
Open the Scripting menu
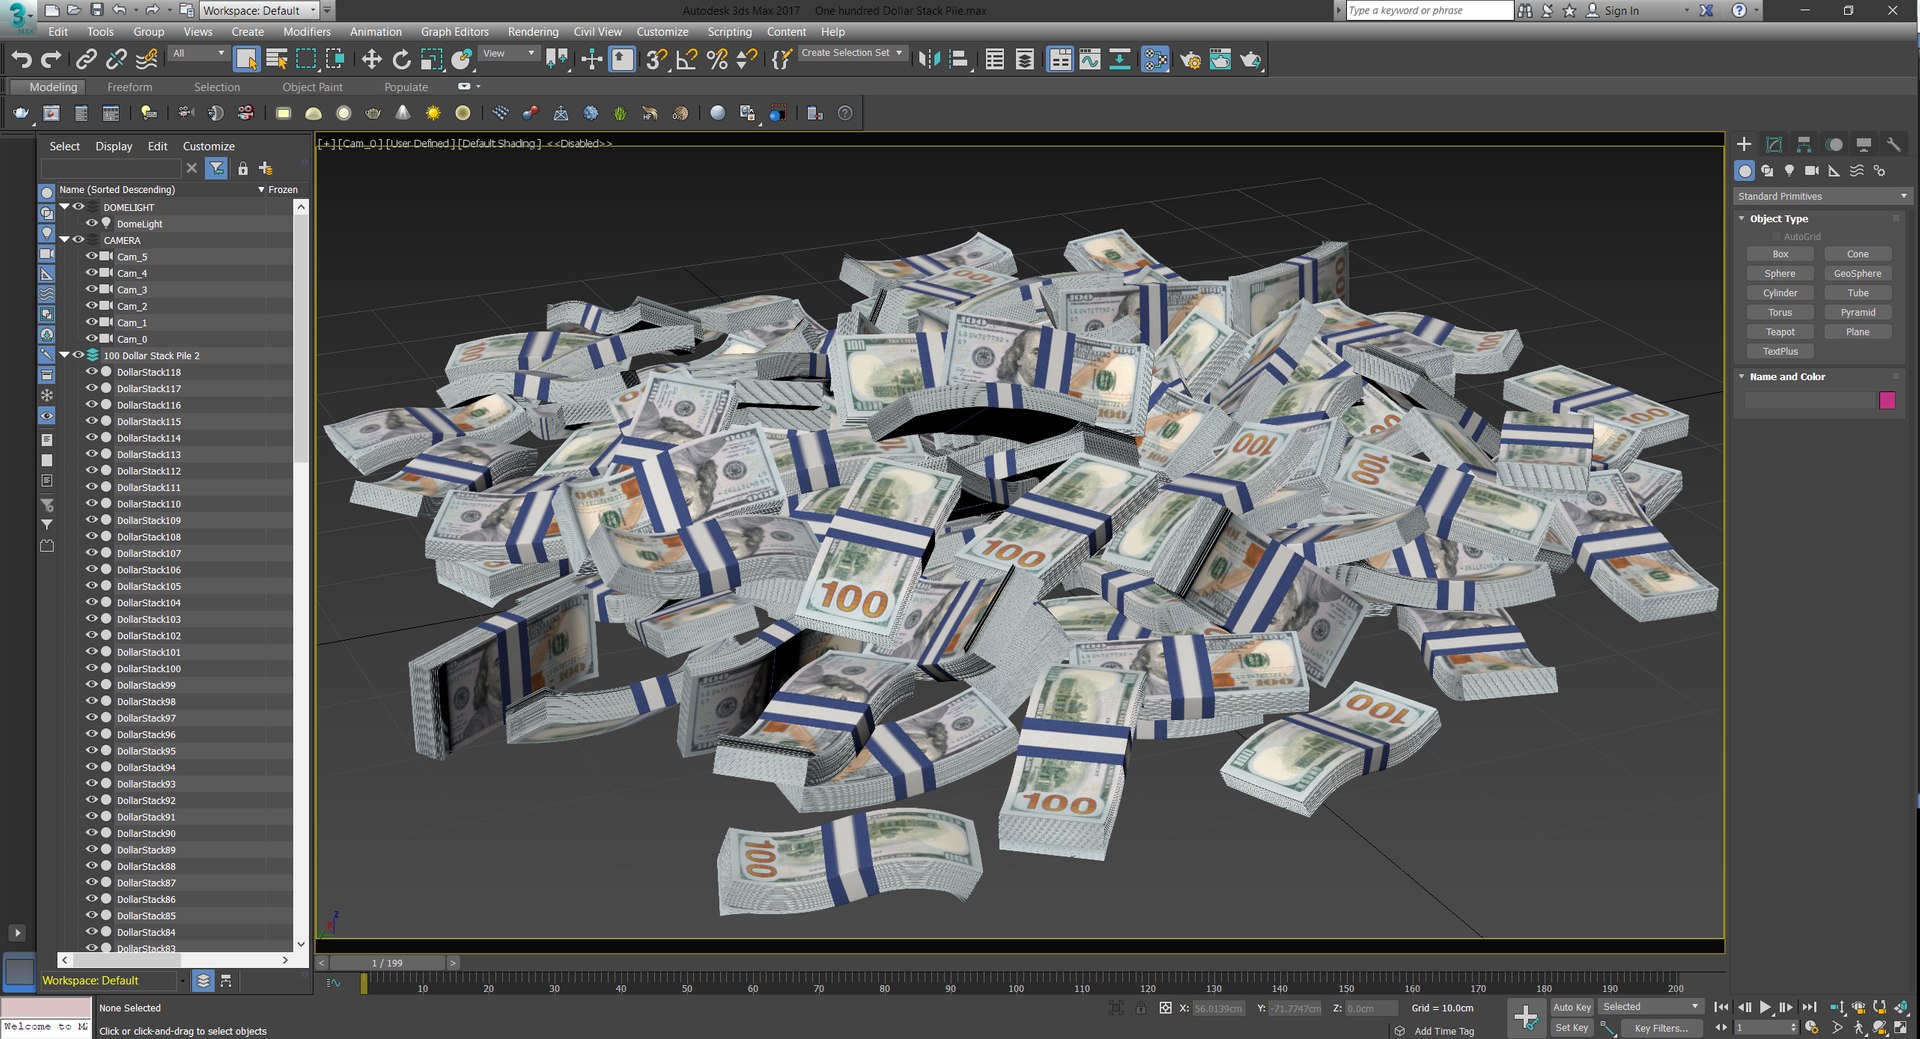pyautogui.click(x=729, y=32)
